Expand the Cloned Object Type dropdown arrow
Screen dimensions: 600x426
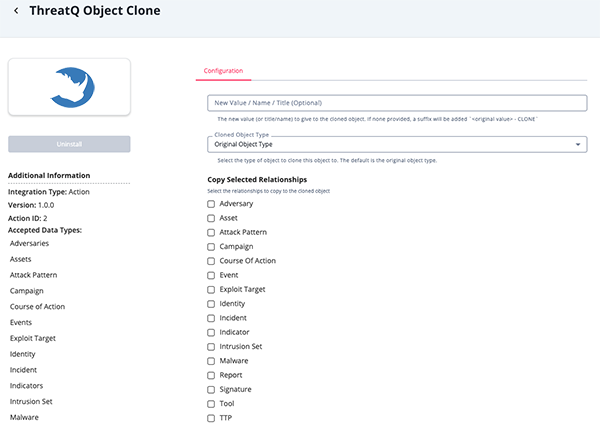578,144
